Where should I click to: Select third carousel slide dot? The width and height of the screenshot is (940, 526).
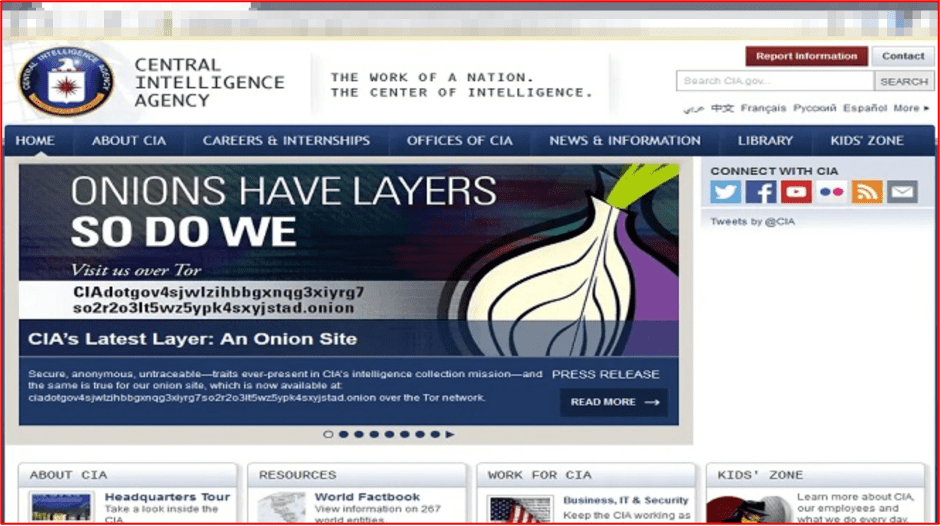[358, 434]
